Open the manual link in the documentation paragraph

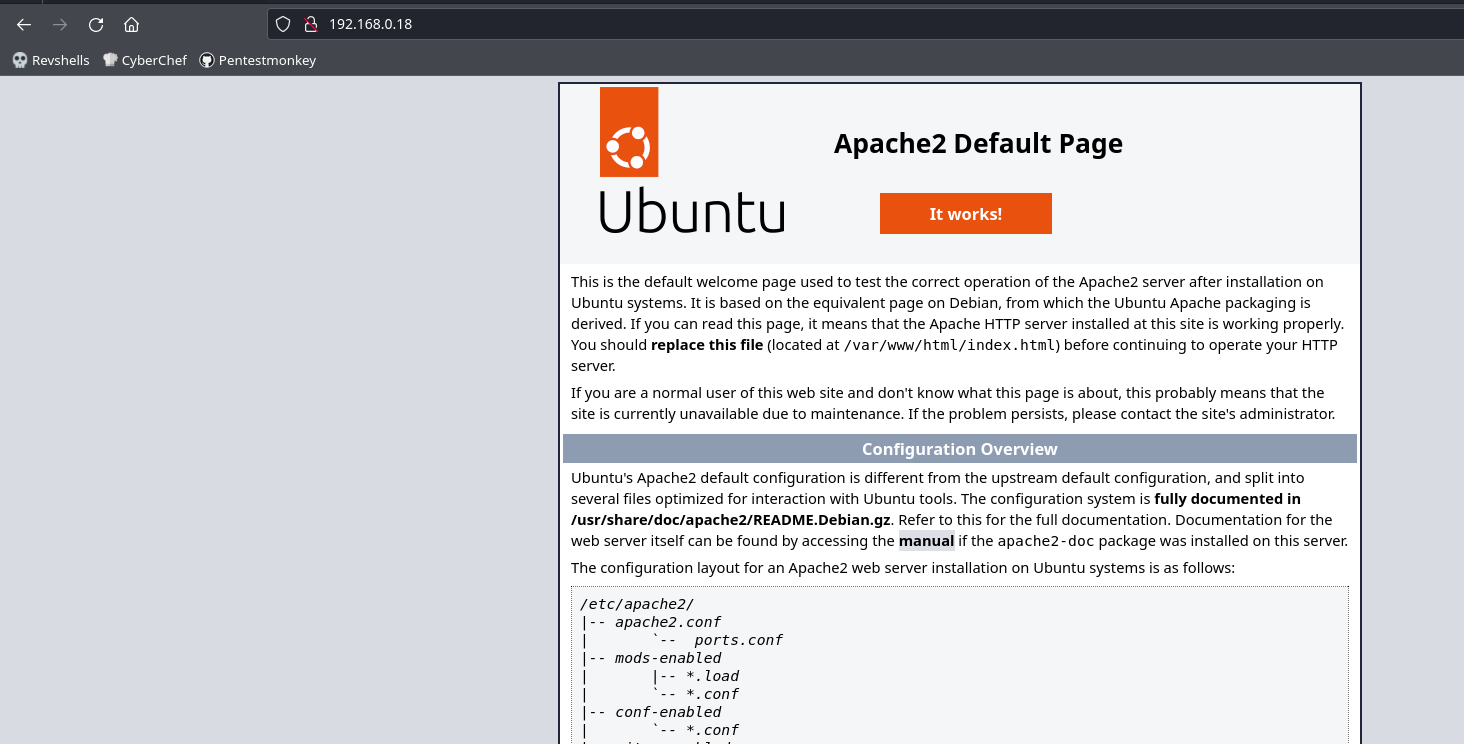pyautogui.click(x=927, y=541)
